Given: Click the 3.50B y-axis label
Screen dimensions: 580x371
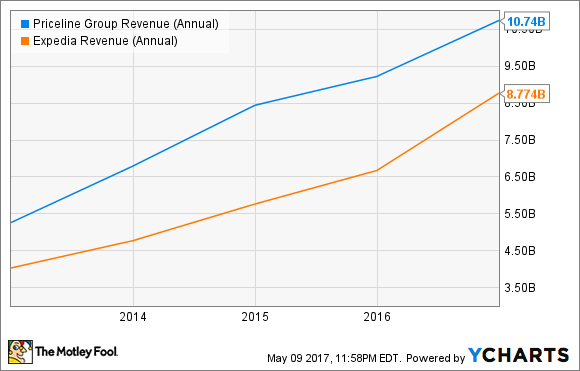Looking at the screenshot, I should [x=520, y=288].
